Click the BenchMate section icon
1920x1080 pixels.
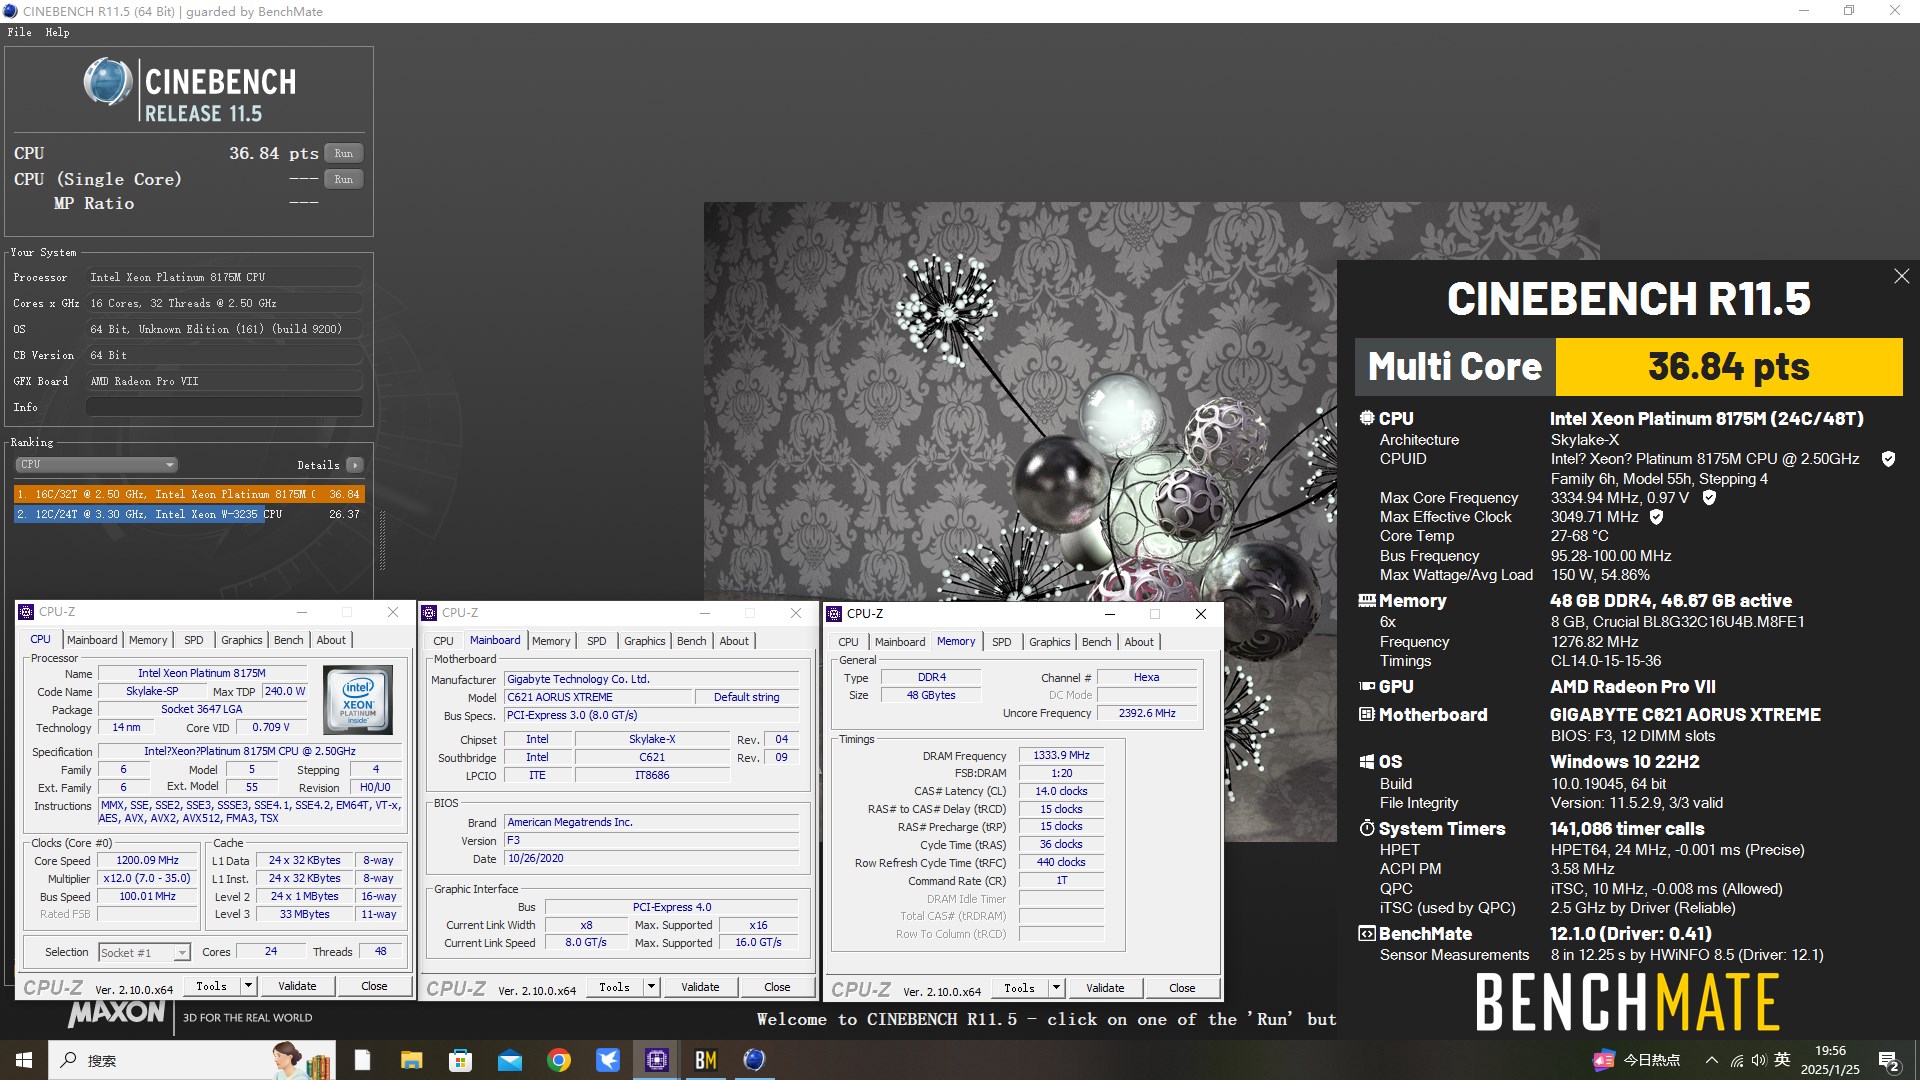point(1367,933)
